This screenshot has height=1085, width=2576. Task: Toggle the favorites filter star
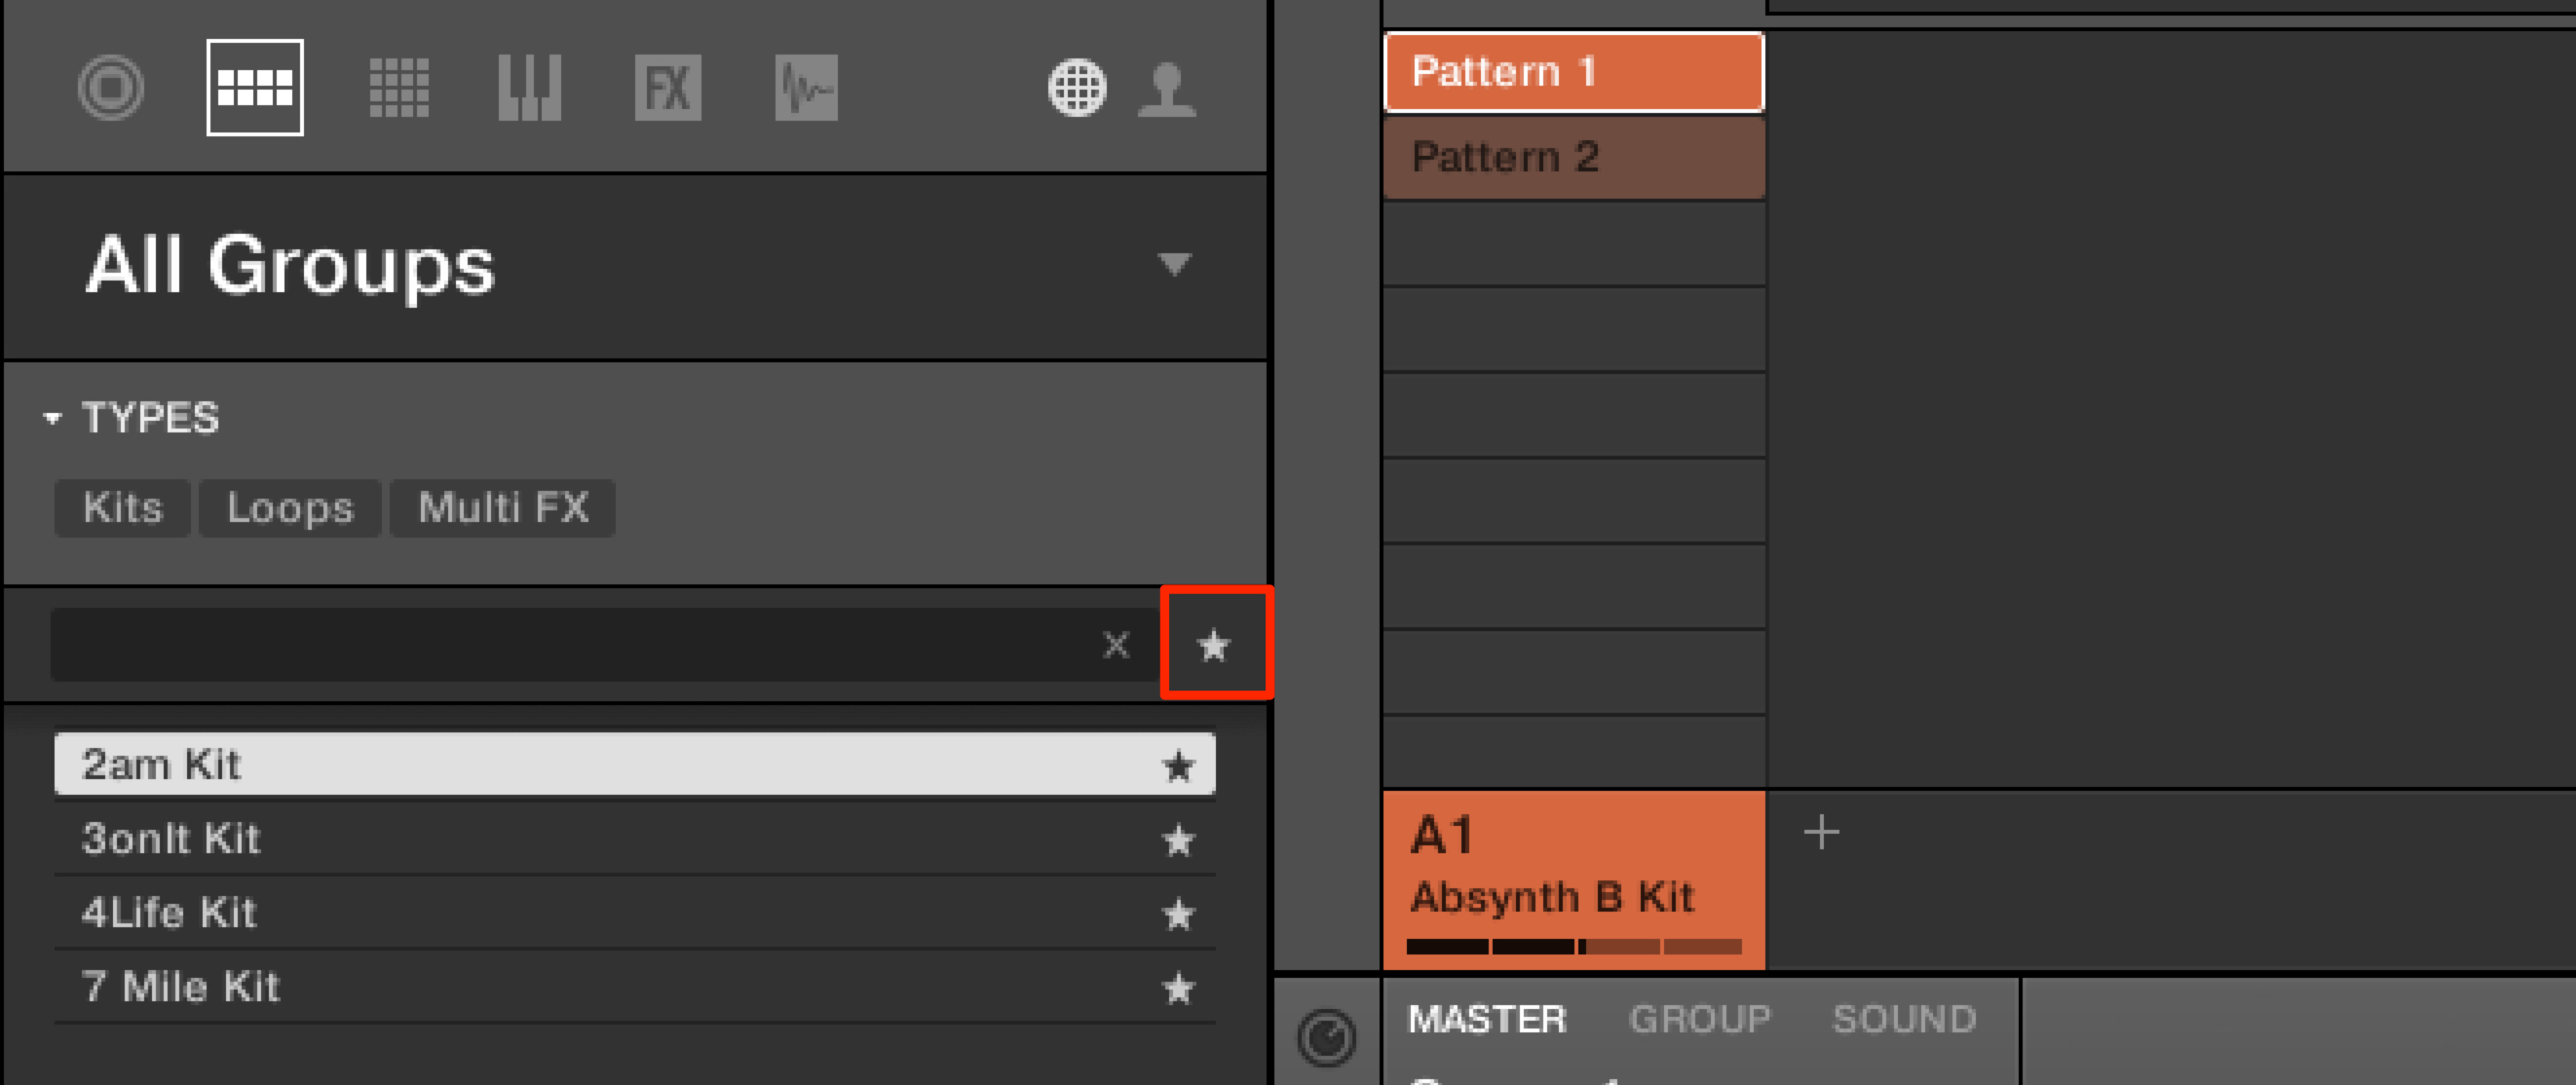1214,645
